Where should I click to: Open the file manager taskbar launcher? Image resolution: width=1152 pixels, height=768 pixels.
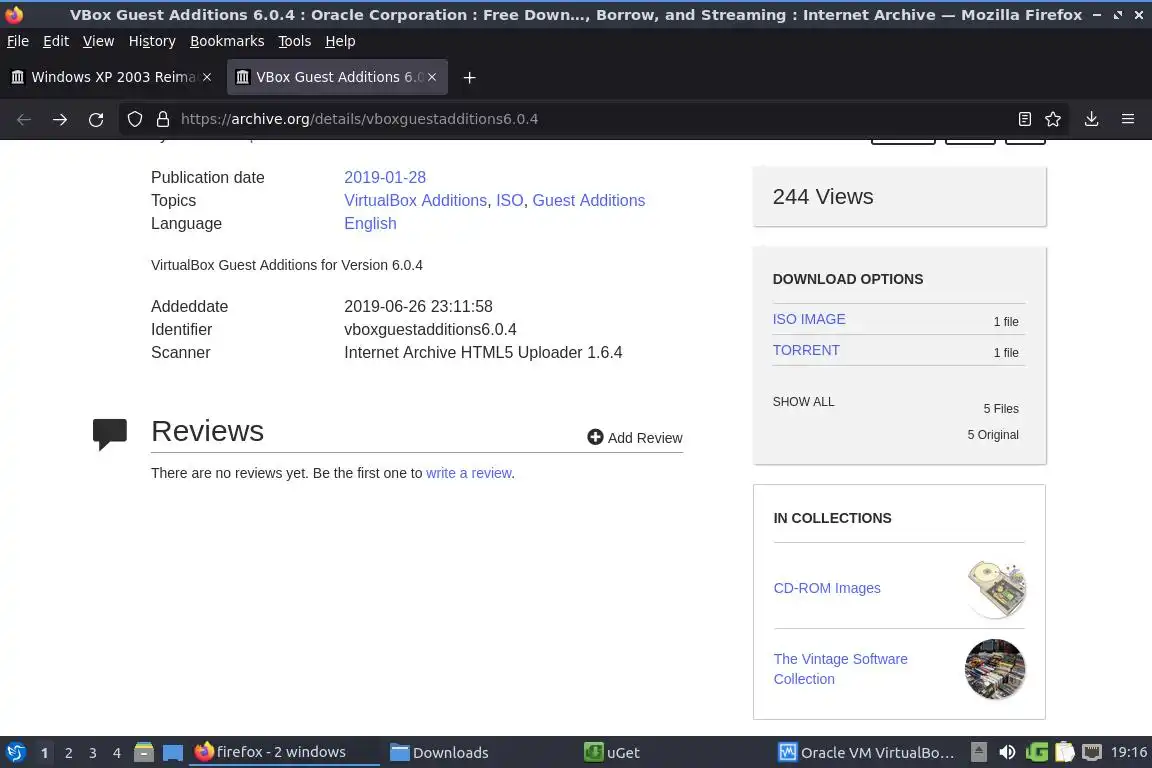click(x=144, y=752)
